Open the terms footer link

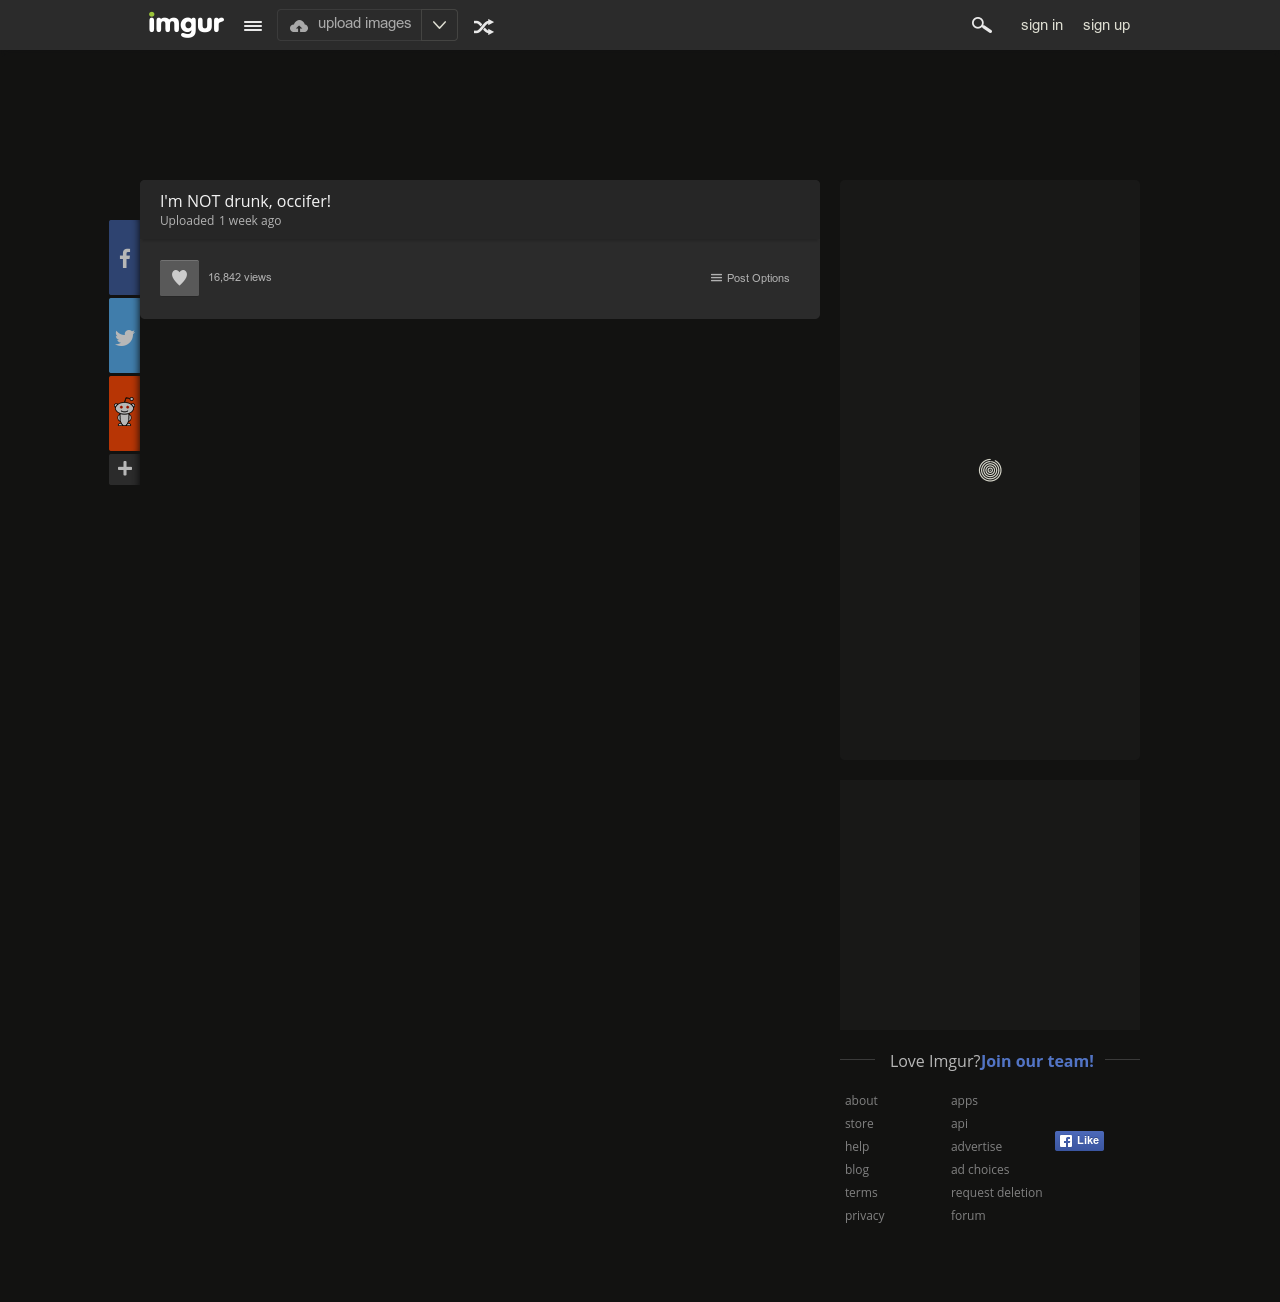tap(861, 1193)
